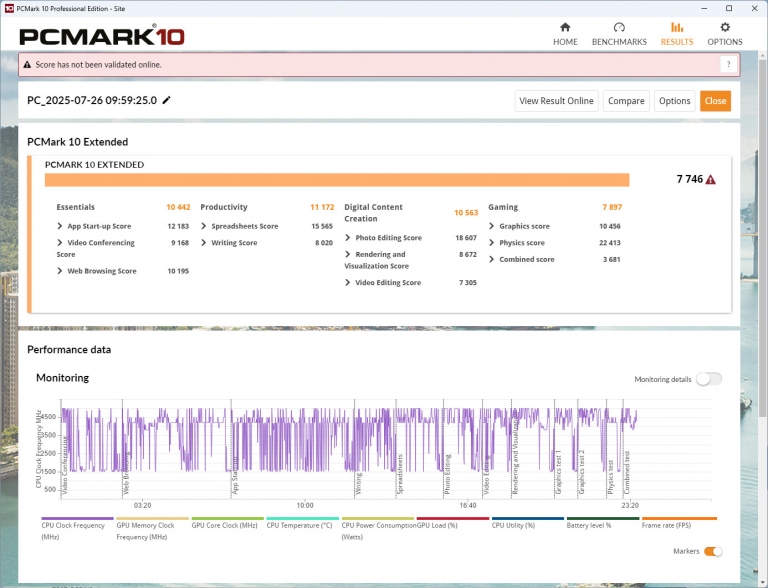768x588 pixels.
Task: Click the result Options button
Action: 674,101
